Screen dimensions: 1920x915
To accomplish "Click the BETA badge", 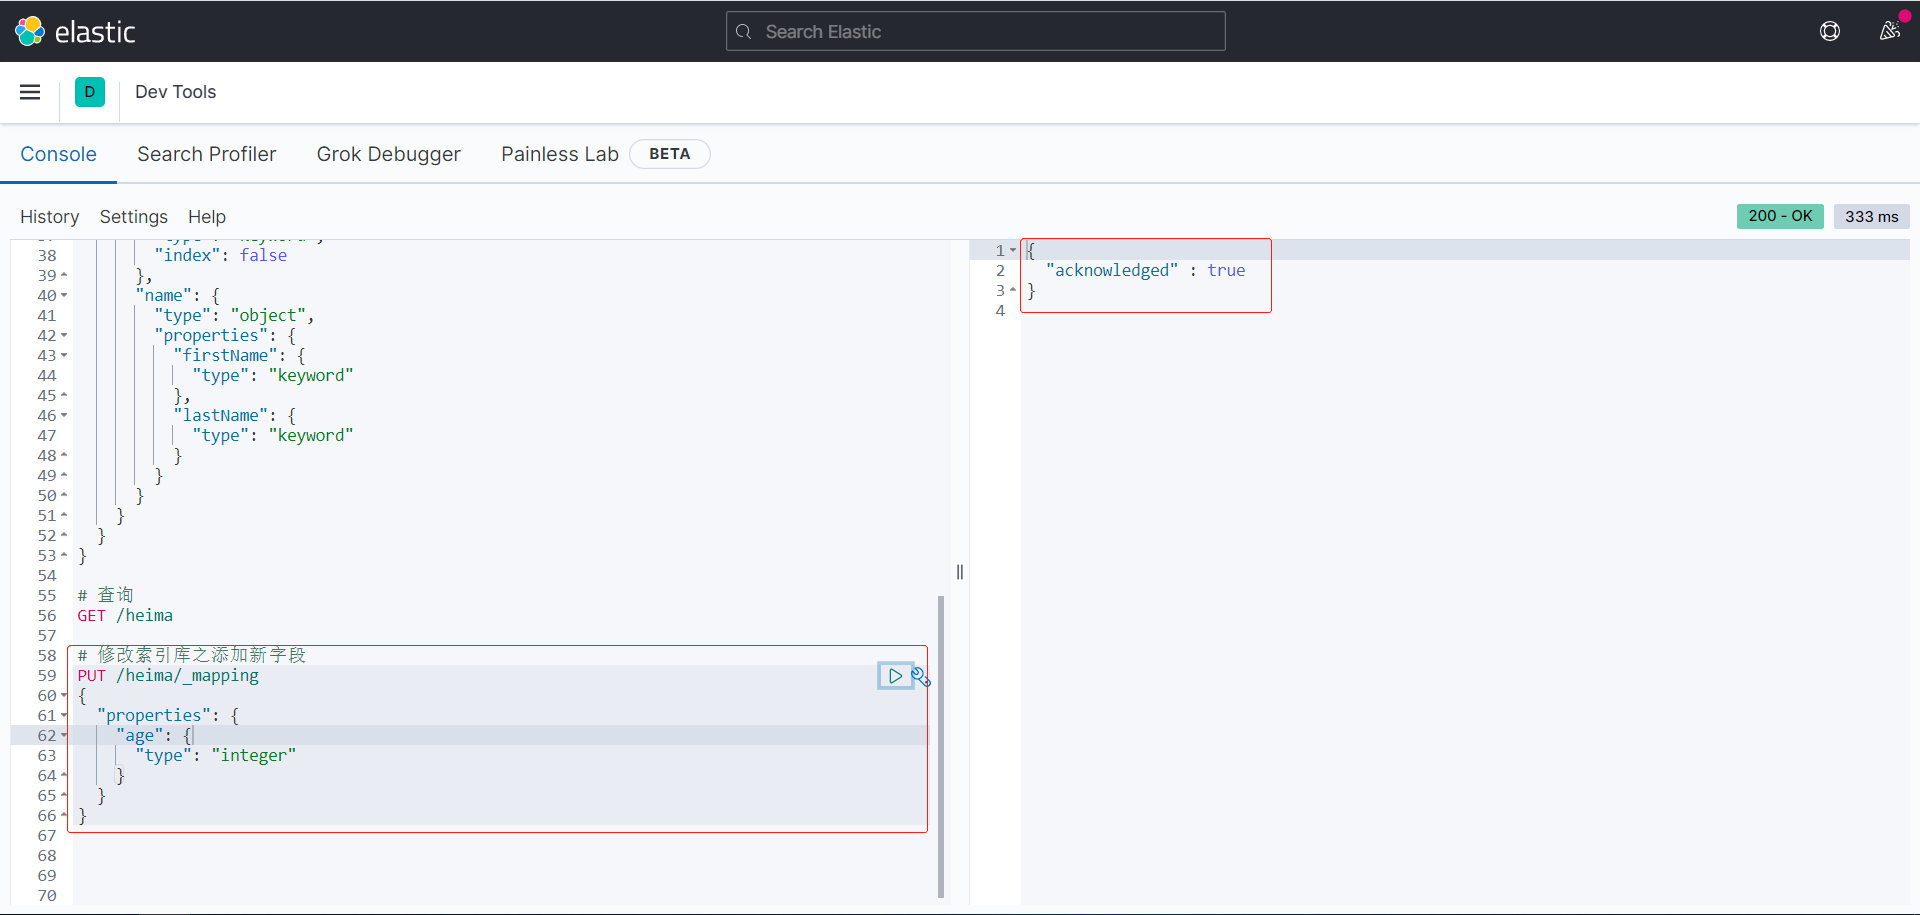I will pos(670,154).
